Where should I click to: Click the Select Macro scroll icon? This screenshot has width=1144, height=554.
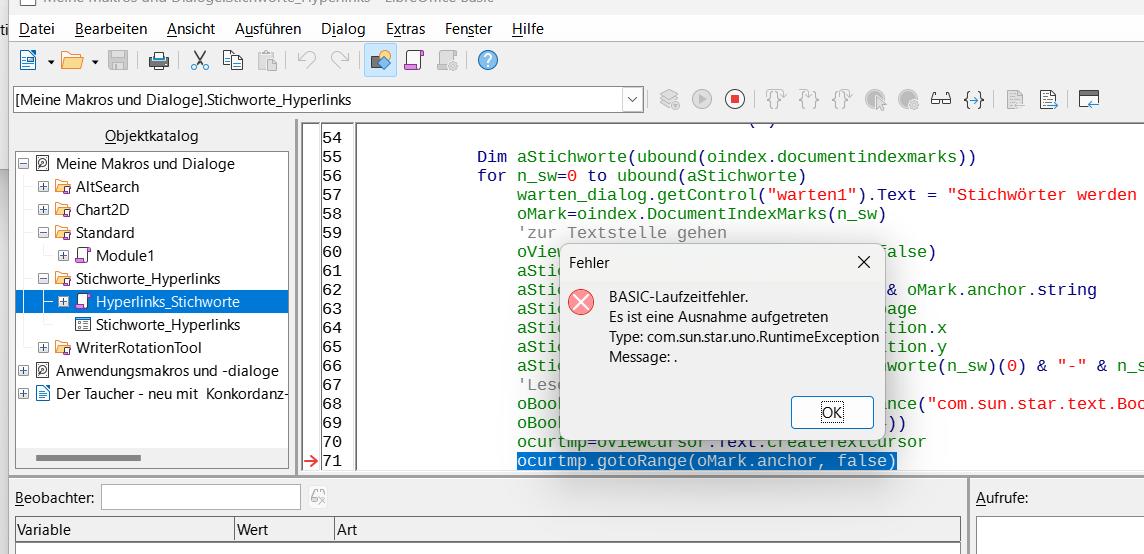tap(414, 61)
